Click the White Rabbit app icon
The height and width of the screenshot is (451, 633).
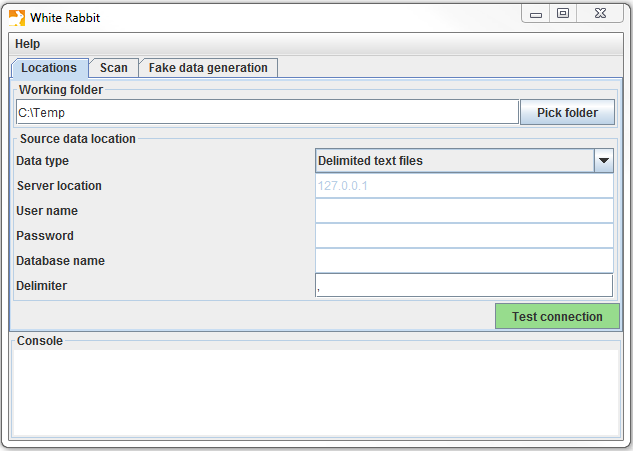tap(17, 17)
